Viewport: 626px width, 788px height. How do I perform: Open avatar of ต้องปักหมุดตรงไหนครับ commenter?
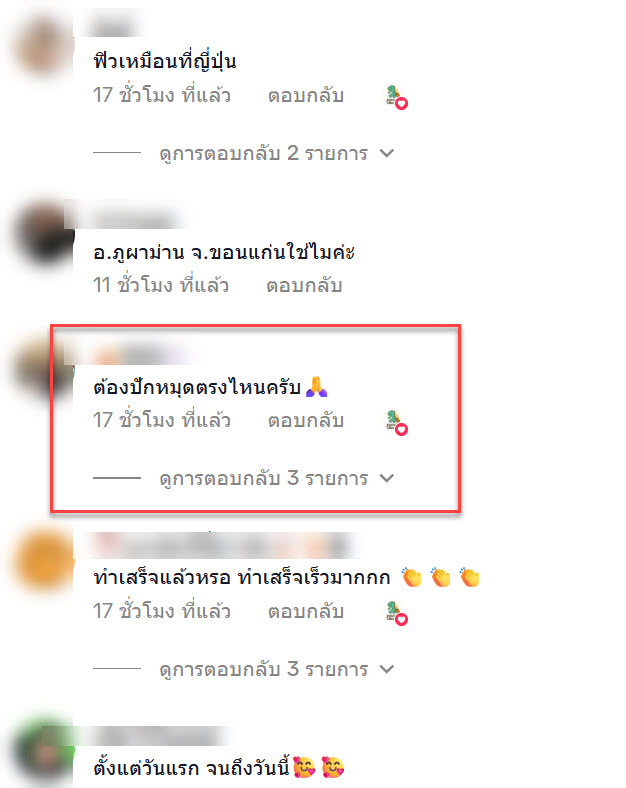[44, 370]
